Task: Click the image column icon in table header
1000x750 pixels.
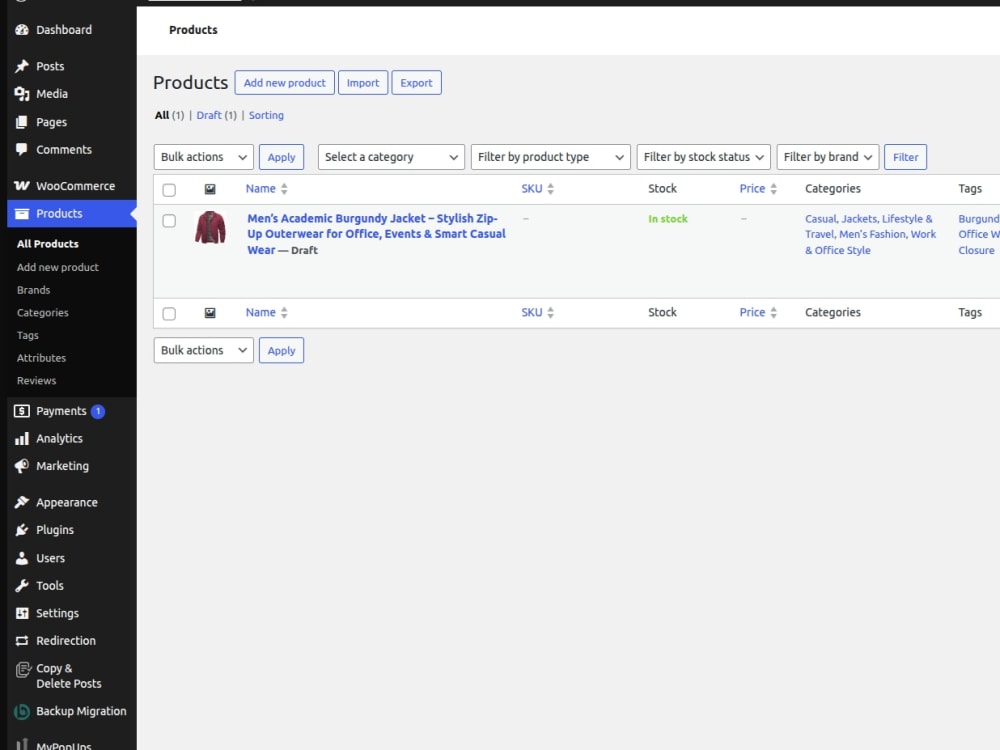Action: click(210, 189)
